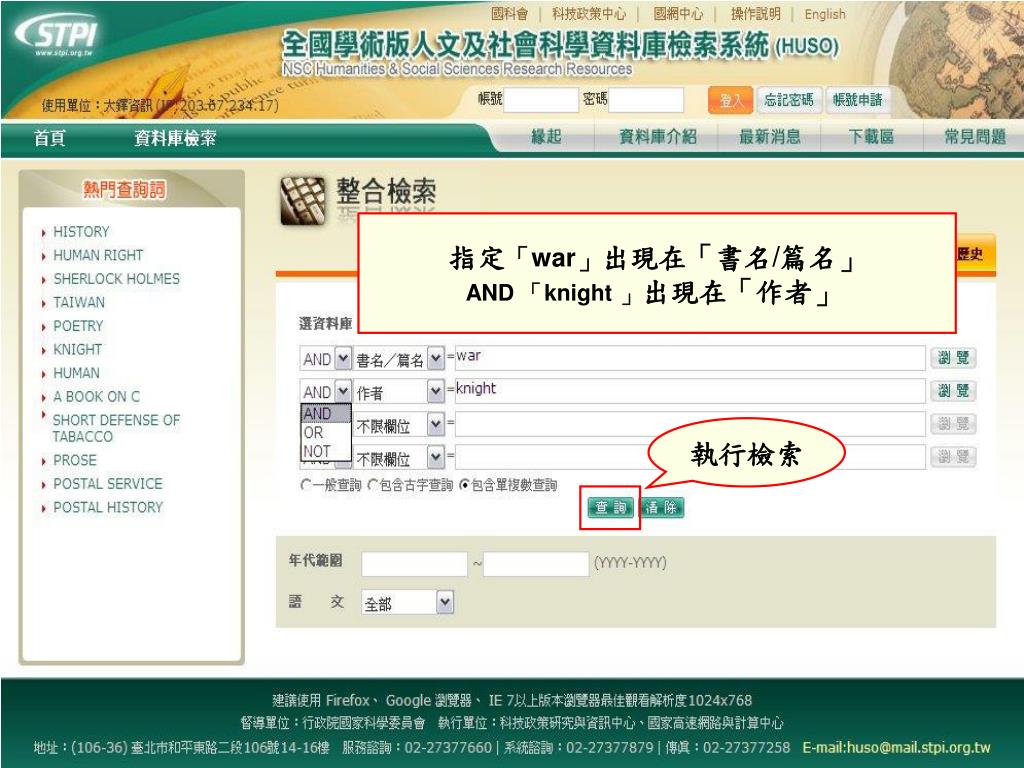Choose OR in the open operator list
Image resolution: width=1024 pixels, height=768 pixels.
[x=326, y=432]
